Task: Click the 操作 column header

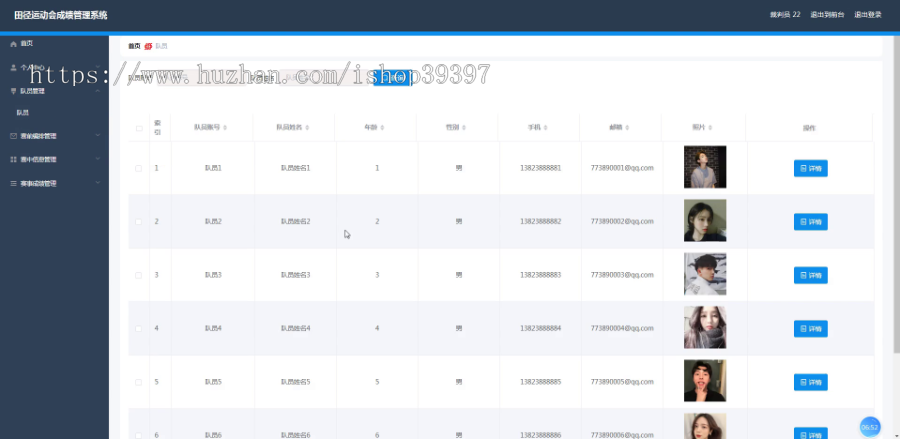Action: pos(809,128)
